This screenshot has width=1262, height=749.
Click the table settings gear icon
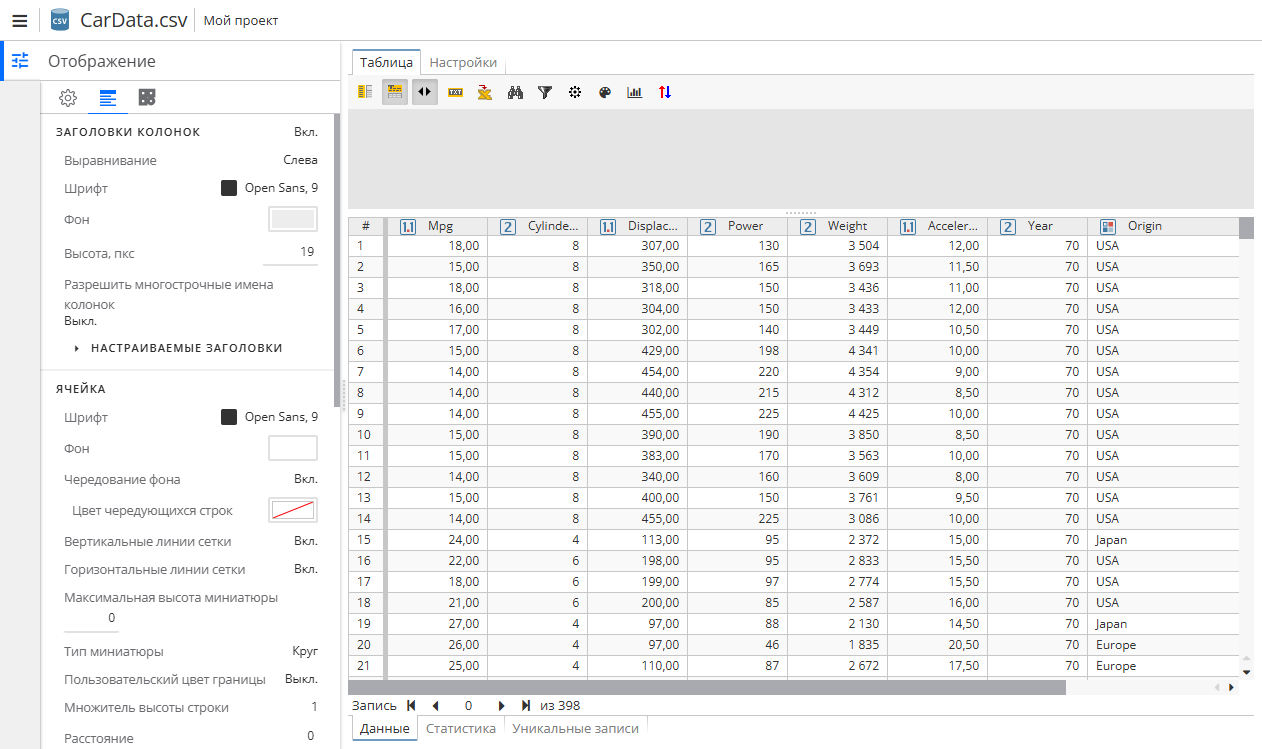(574, 92)
